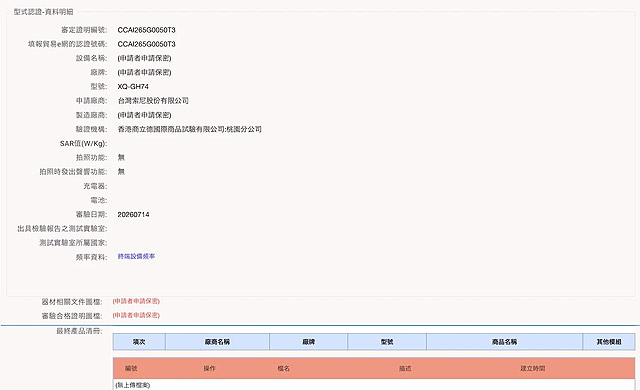Open the 終端設備頻率 link
This screenshot has height=390, width=640.
(x=136, y=256)
